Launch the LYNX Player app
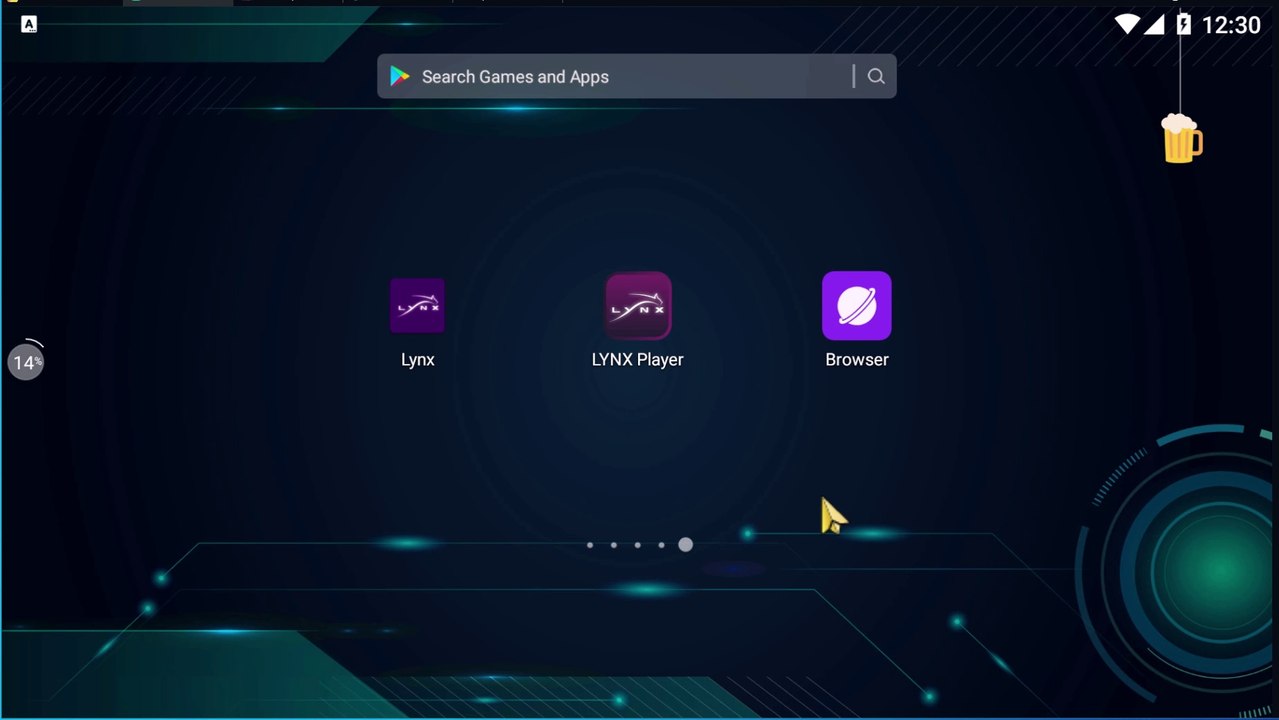Image resolution: width=1279 pixels, height=720 pixels. coord(638,306)
